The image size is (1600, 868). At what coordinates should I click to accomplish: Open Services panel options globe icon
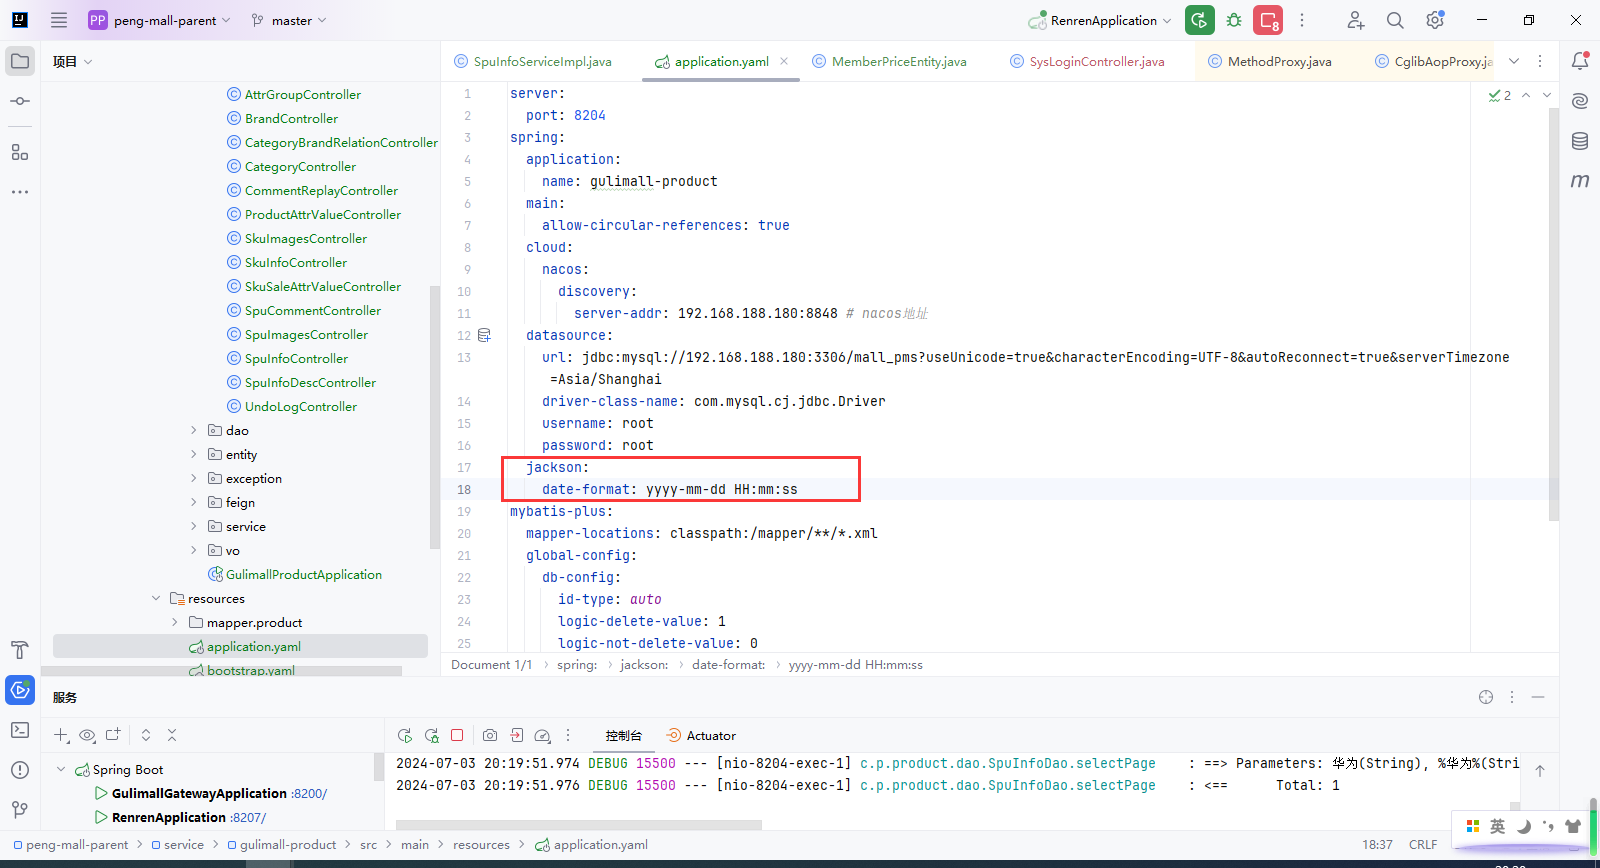tap(1486, 697)
